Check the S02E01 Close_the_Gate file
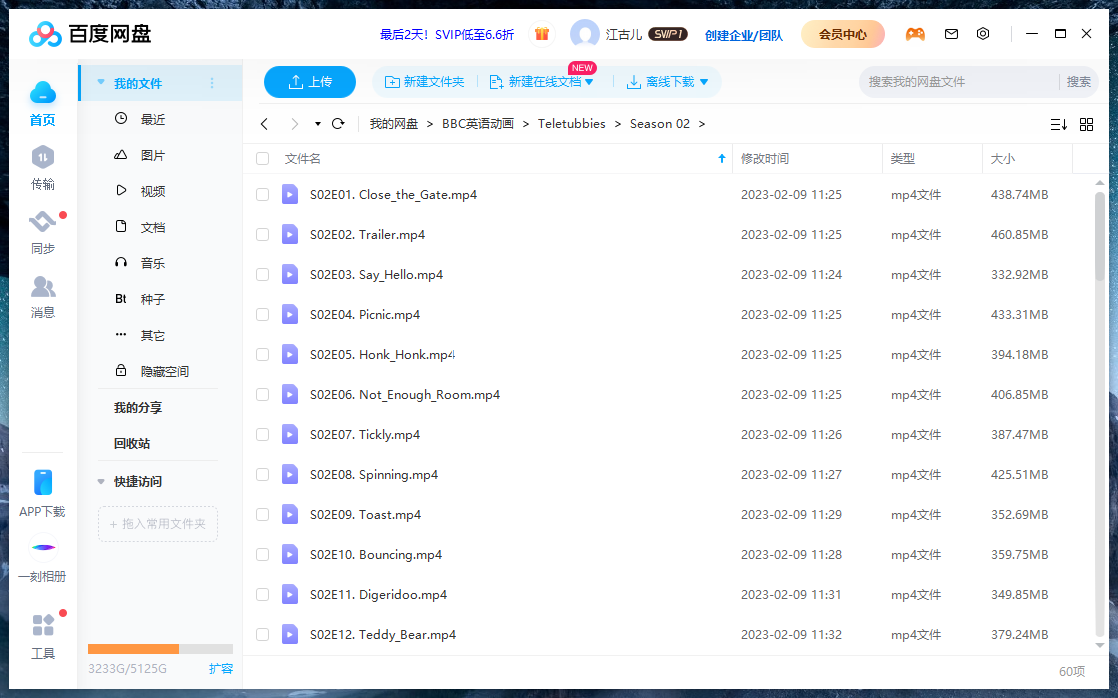 (x=262, y=194)
